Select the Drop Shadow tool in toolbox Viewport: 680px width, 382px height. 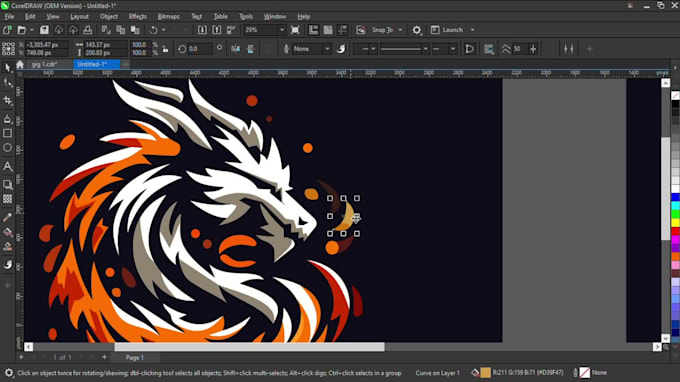[x=7, y=184]
